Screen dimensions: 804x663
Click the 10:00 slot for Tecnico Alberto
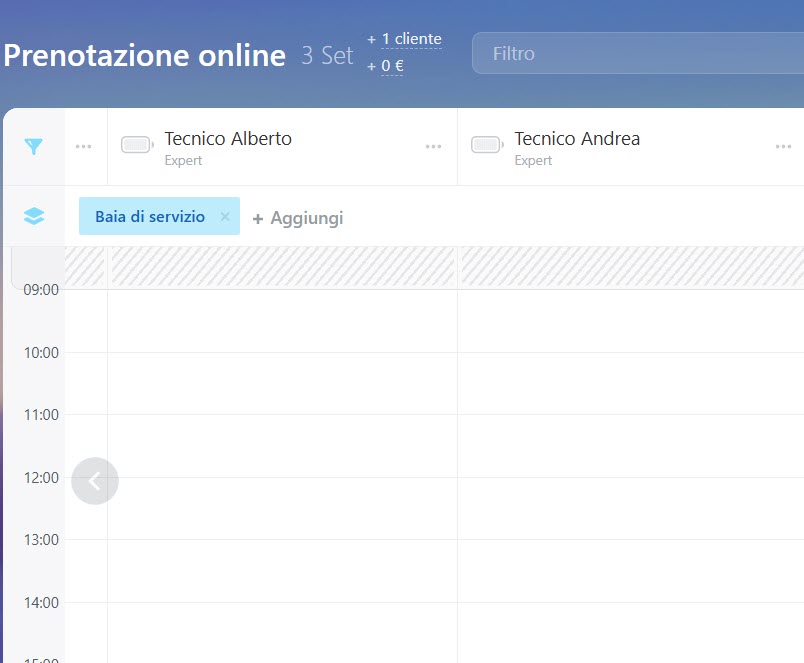[x=282, y=383]
